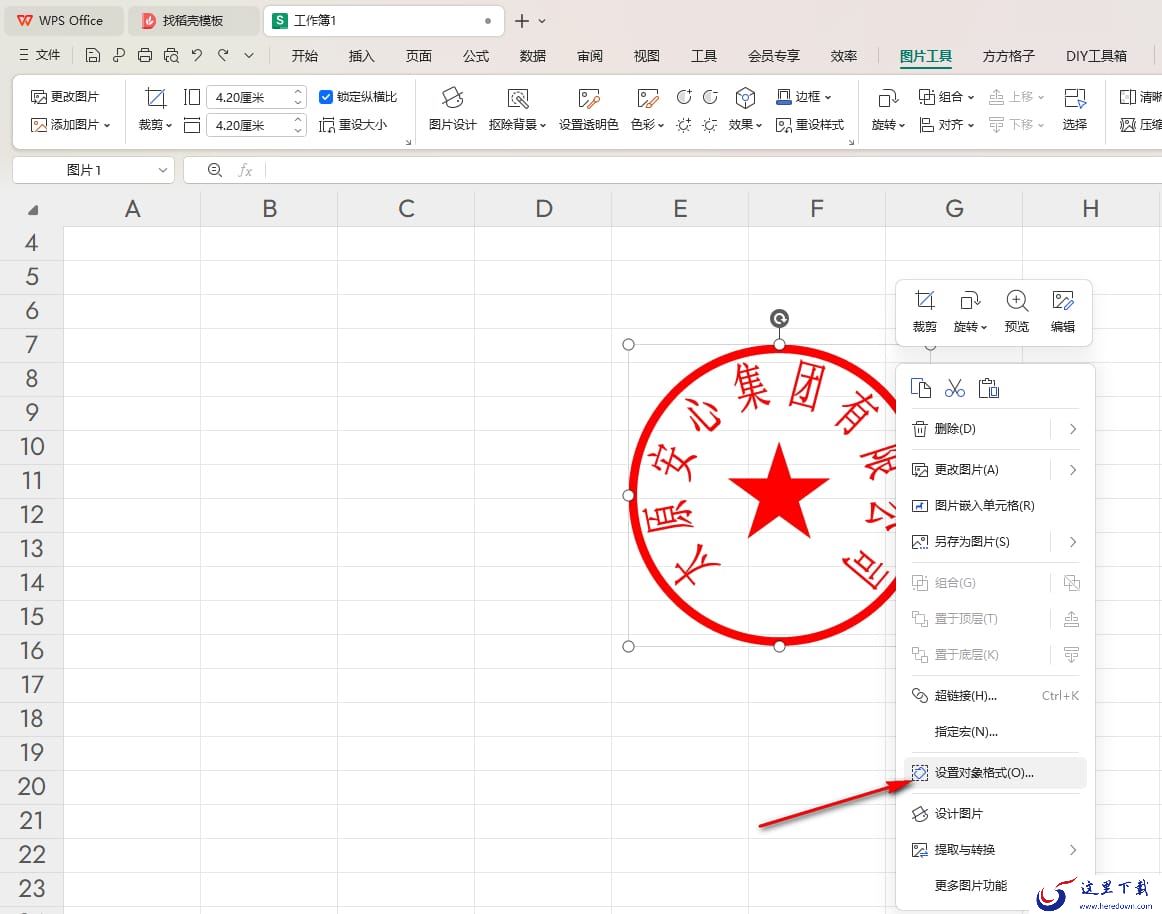Screen dimensions: 1162x914
Task: Open the 另存为图片(S) submenu arrow
Action: 1072,542
